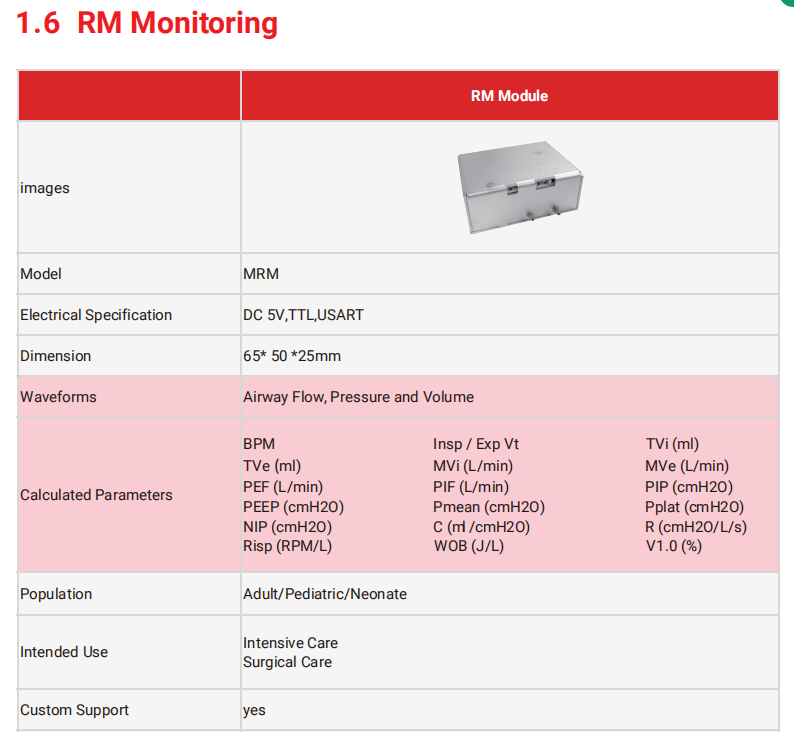
Task: Click the 'Surgical Care' text
Action: pyautogui.click(x=287, y=662)
